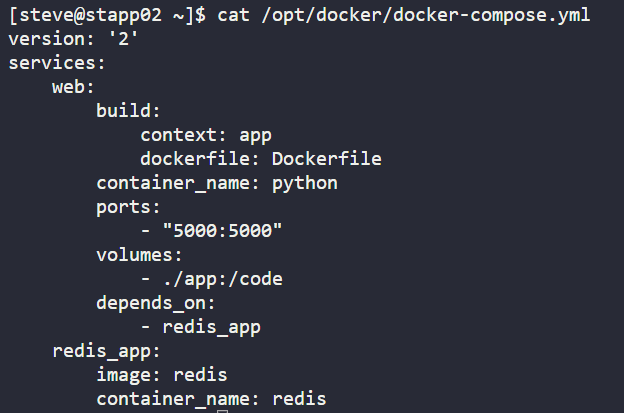This screenshot has width=624, height=413.
Task: Click the build: key
Action: (x=128, y=111)
